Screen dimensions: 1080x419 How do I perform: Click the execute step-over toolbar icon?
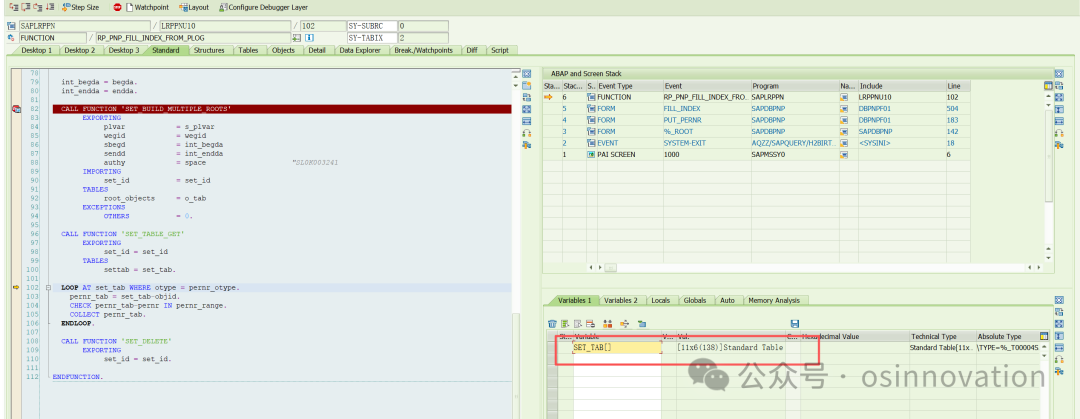coord(25,7)
